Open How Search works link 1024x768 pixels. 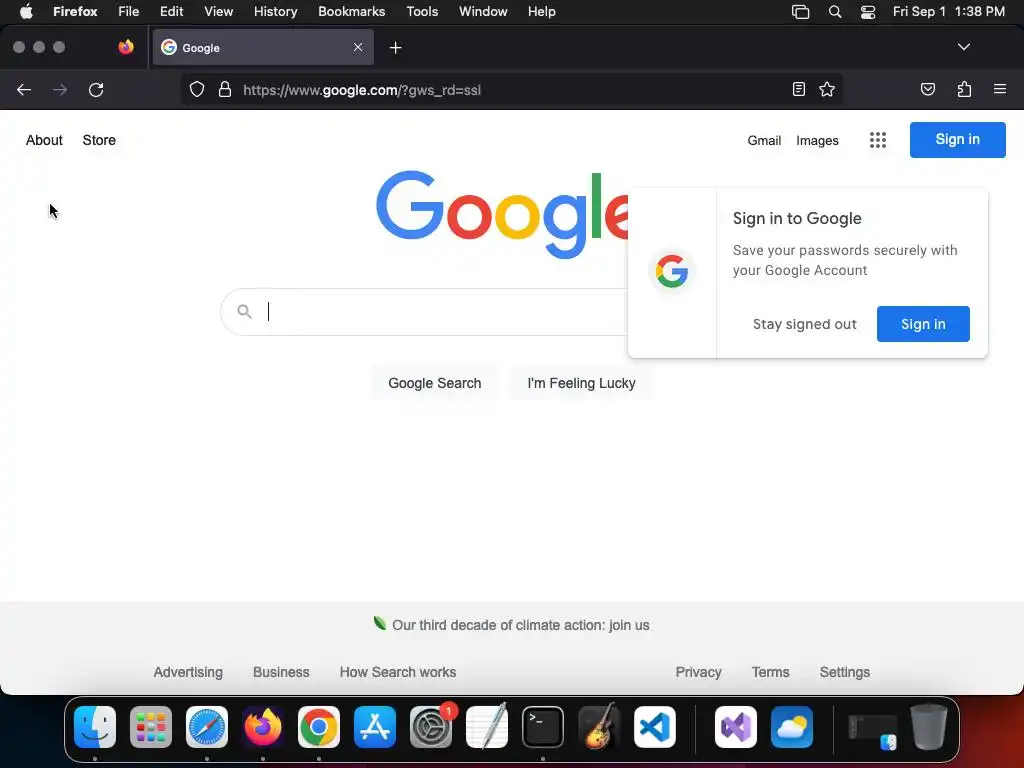click(x=398, y=672)
